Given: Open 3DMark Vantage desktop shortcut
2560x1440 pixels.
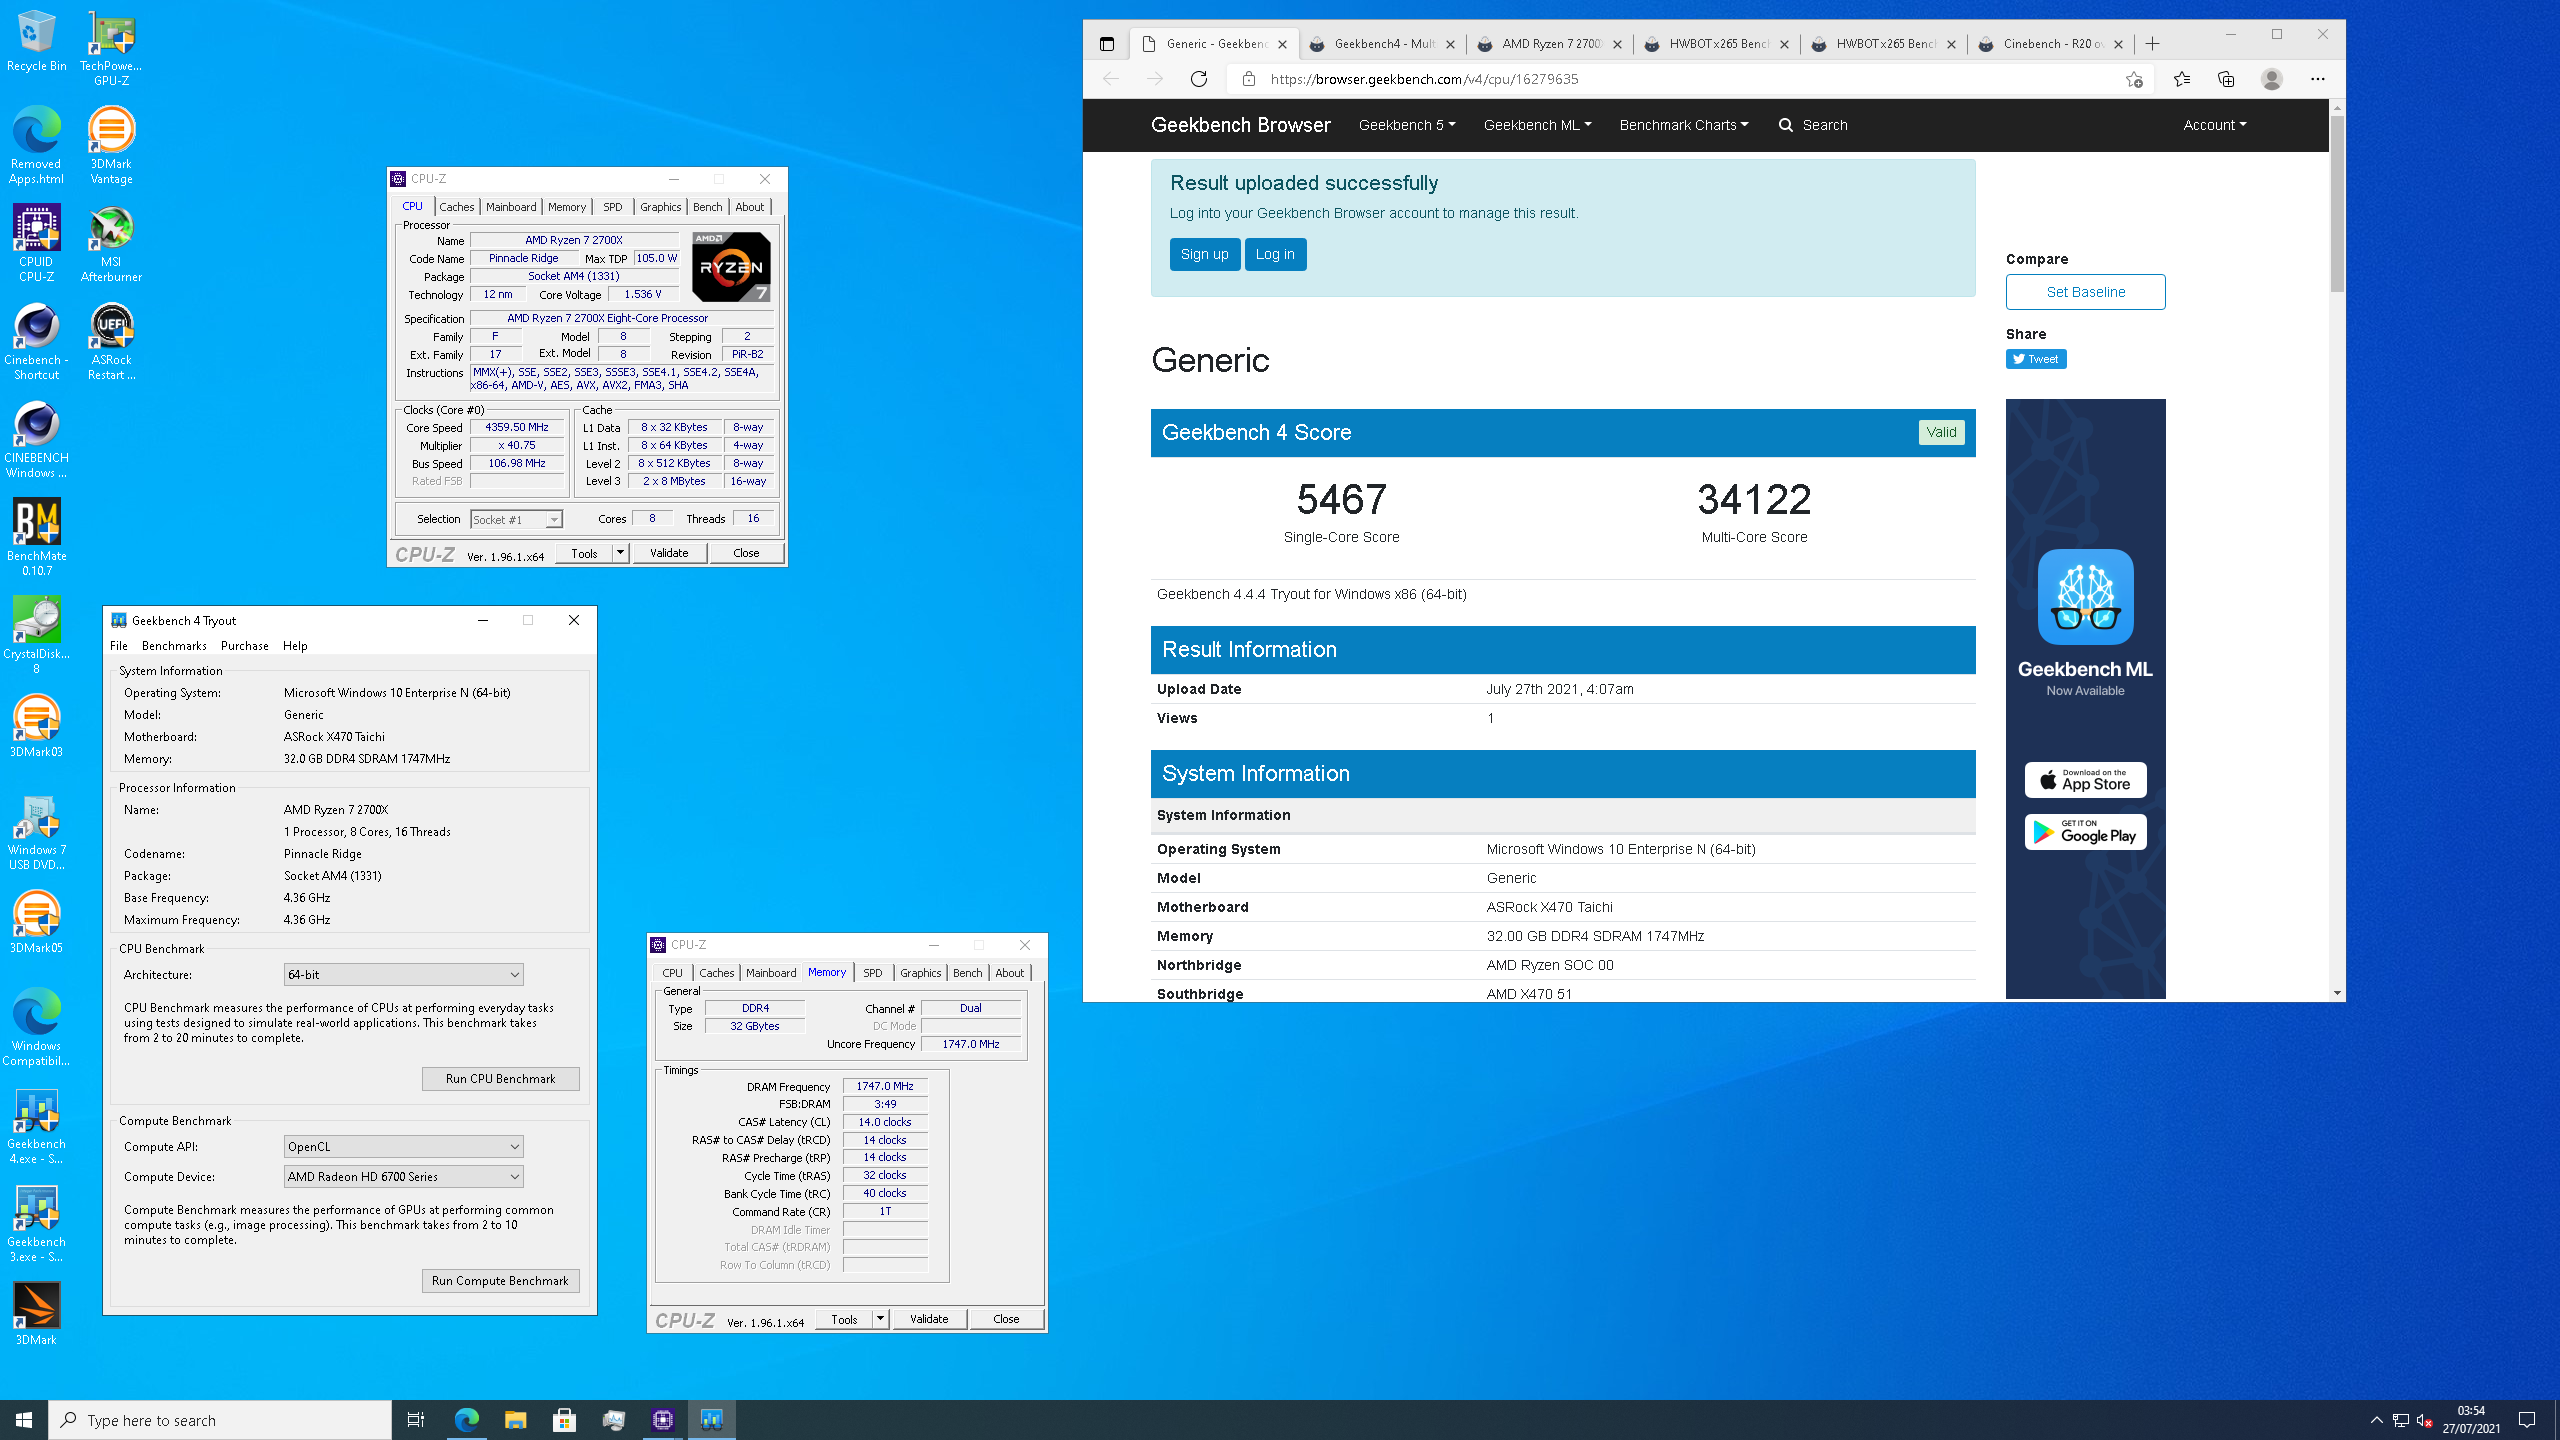Looking at the screenshot, I should [111, 146].
